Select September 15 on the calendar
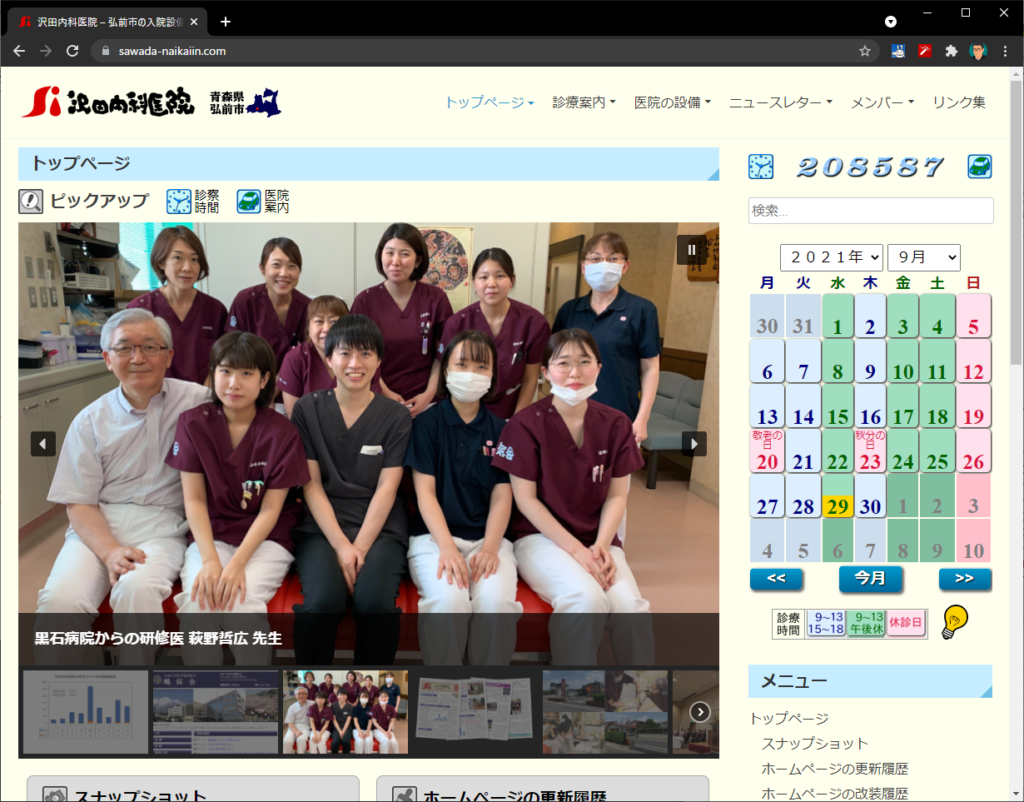This screenshot has height=802, width=1024. coord(837,406)
